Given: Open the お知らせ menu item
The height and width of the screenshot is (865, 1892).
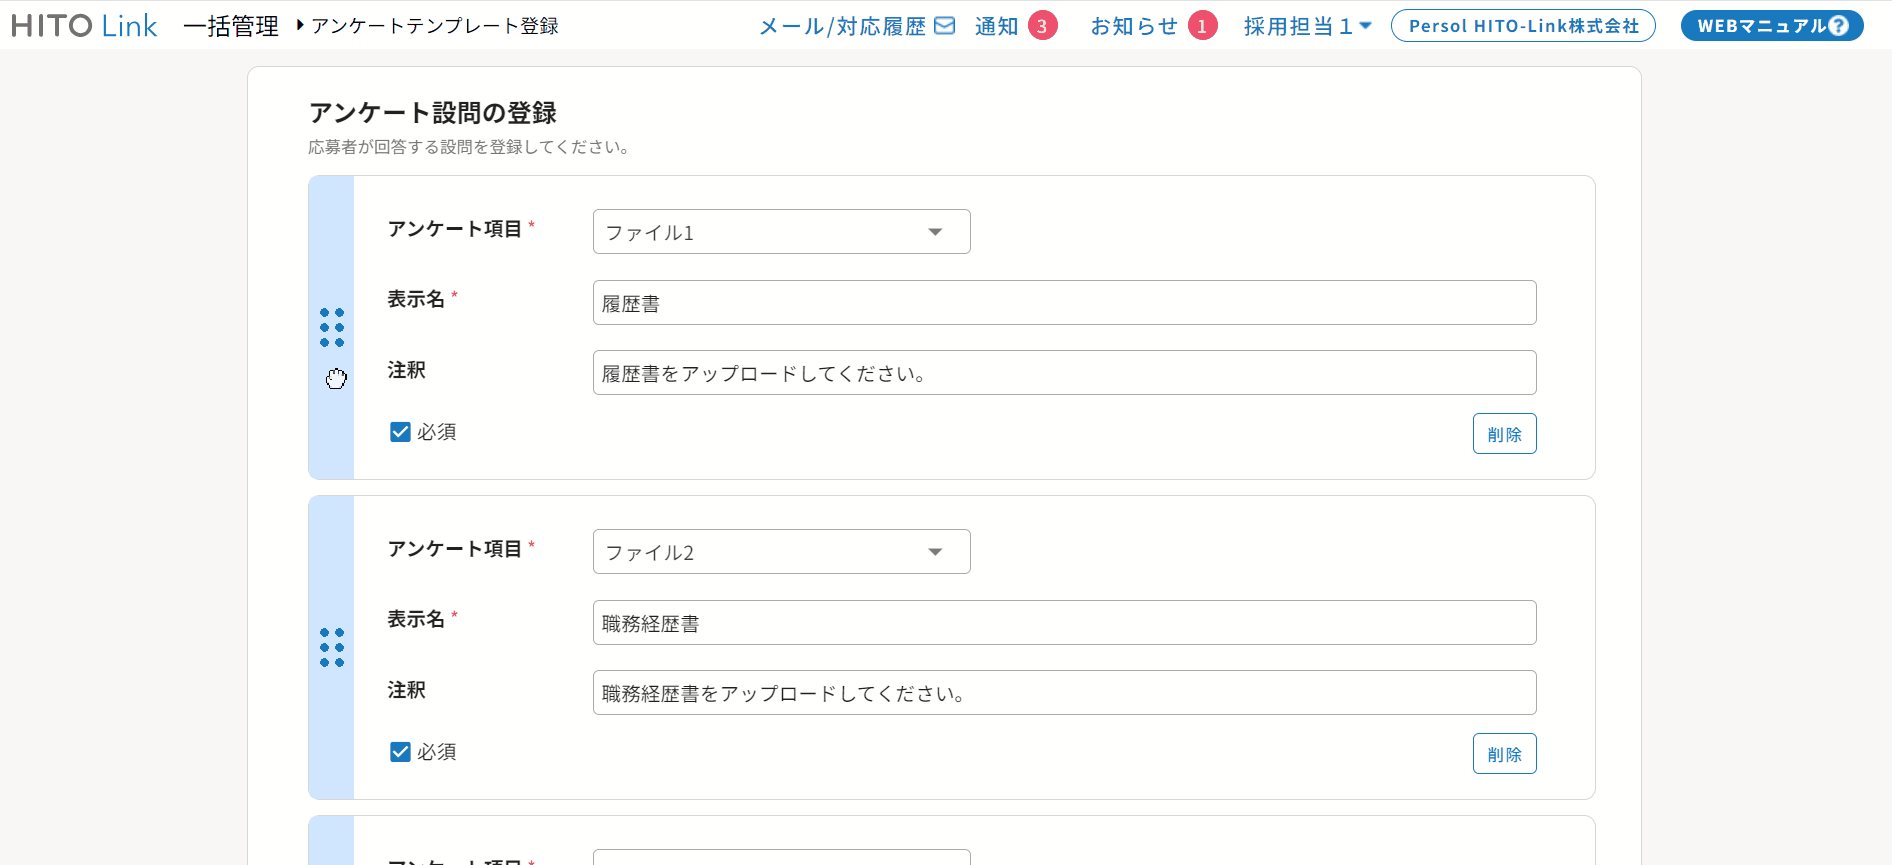Looking at the screenshot, I should (x=1134, y=26).
